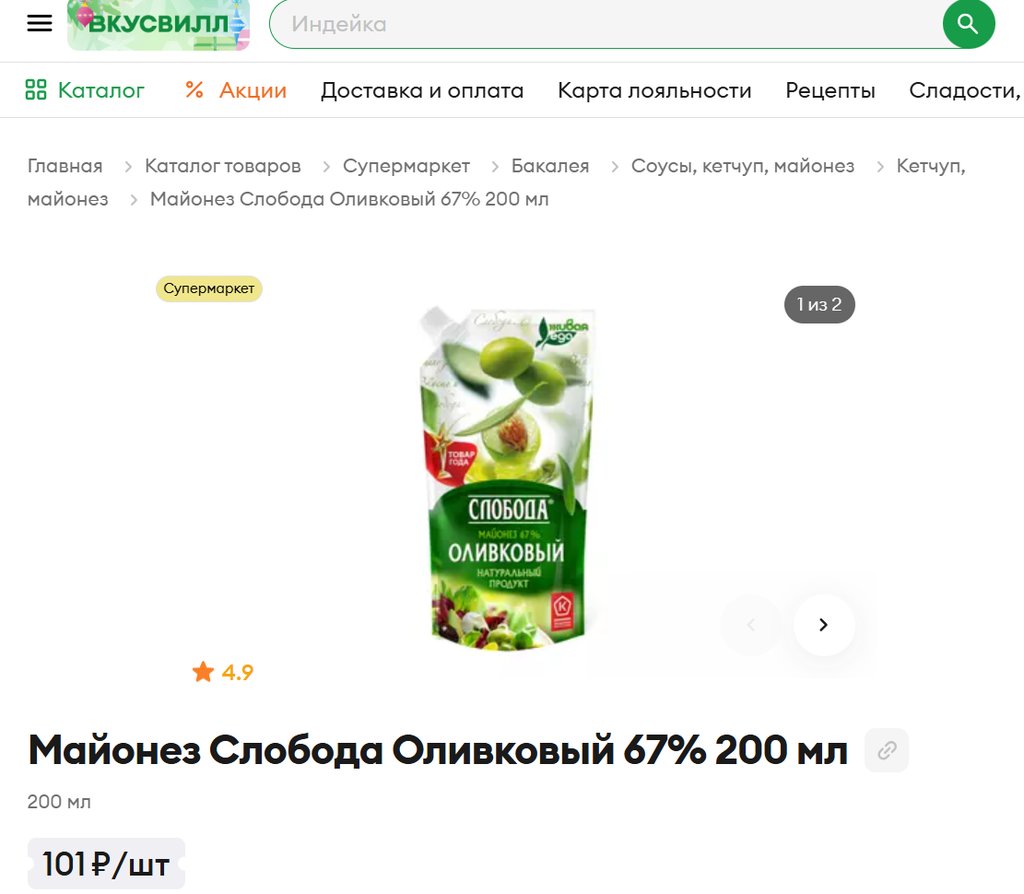Go to Рецепты section
This screenshot has height=894, width=1024.
(830, 90)
